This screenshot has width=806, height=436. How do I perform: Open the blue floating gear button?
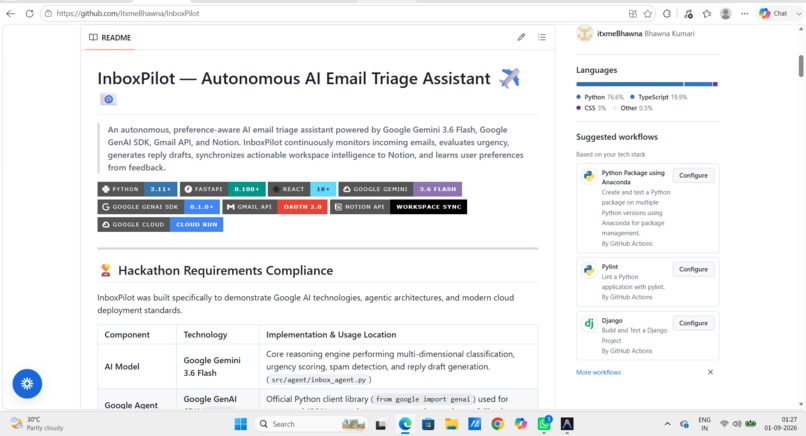click(27, 384)
